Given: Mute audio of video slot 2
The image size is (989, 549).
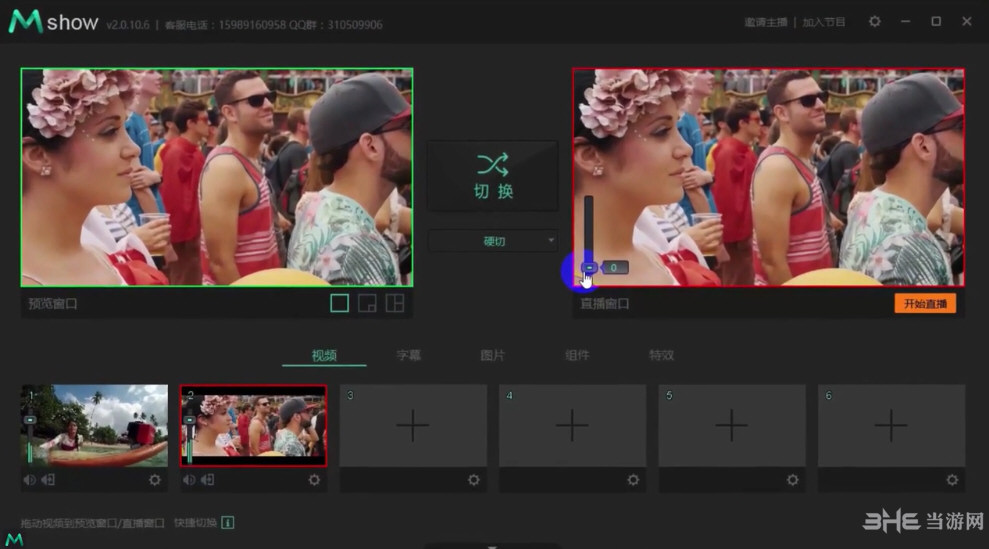Looking at the screenshot, I should click(189, 480).
